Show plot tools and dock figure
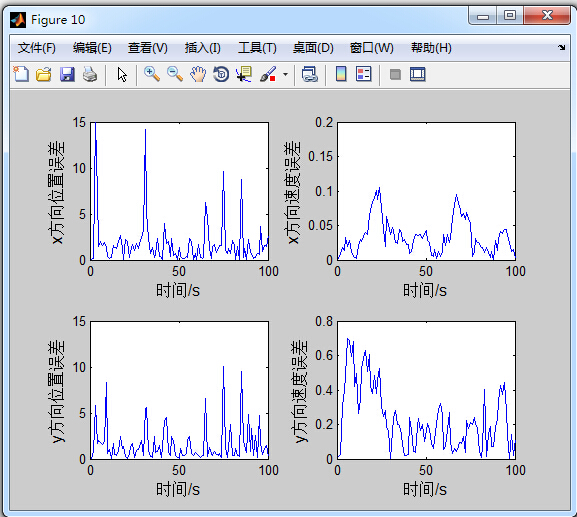This screenshot has width=577, height=517. pyautogui.click(x=418, y=74)
